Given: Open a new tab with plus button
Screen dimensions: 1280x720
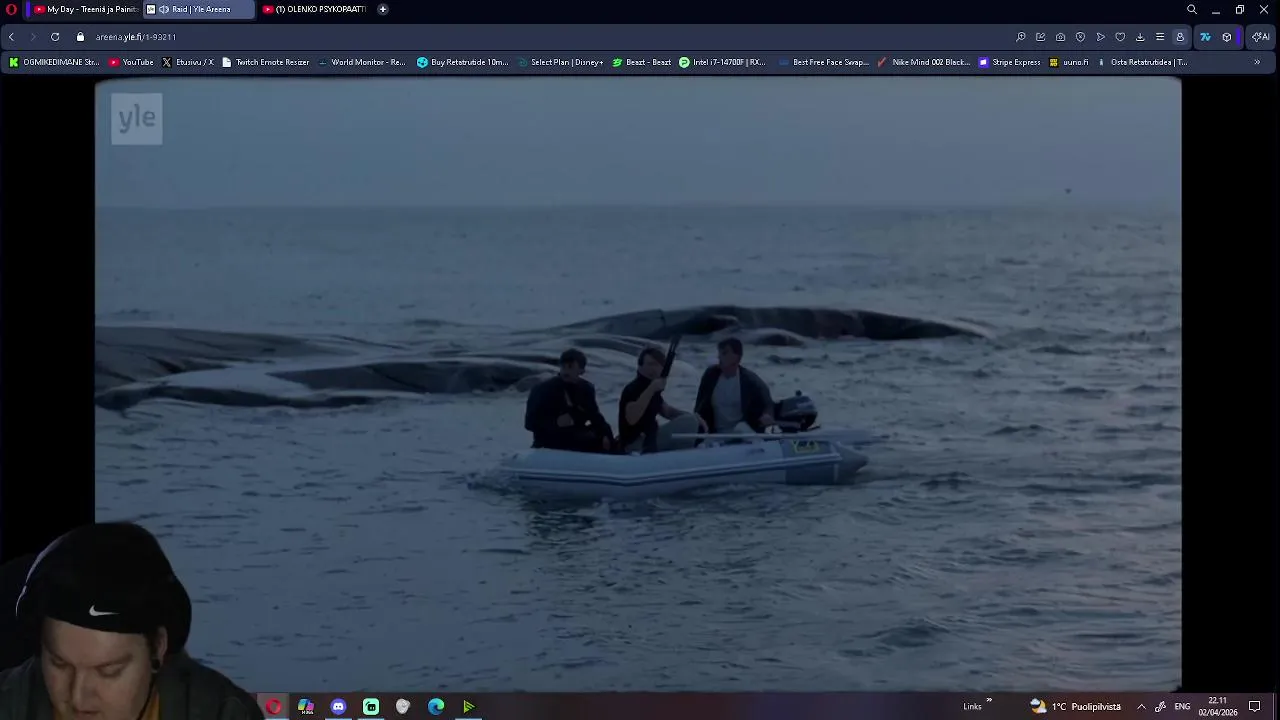Looking at the screenshot, I should 382,9.
